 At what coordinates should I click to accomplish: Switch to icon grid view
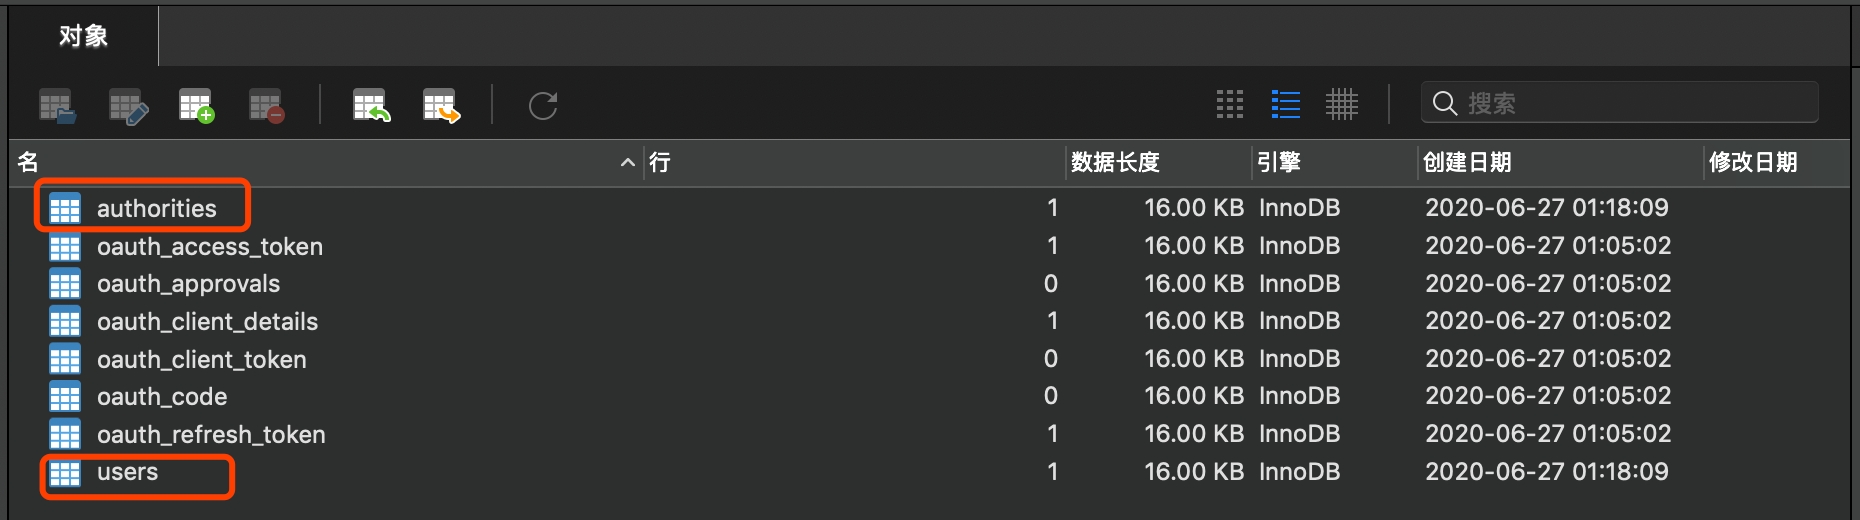pos(1230,104)
